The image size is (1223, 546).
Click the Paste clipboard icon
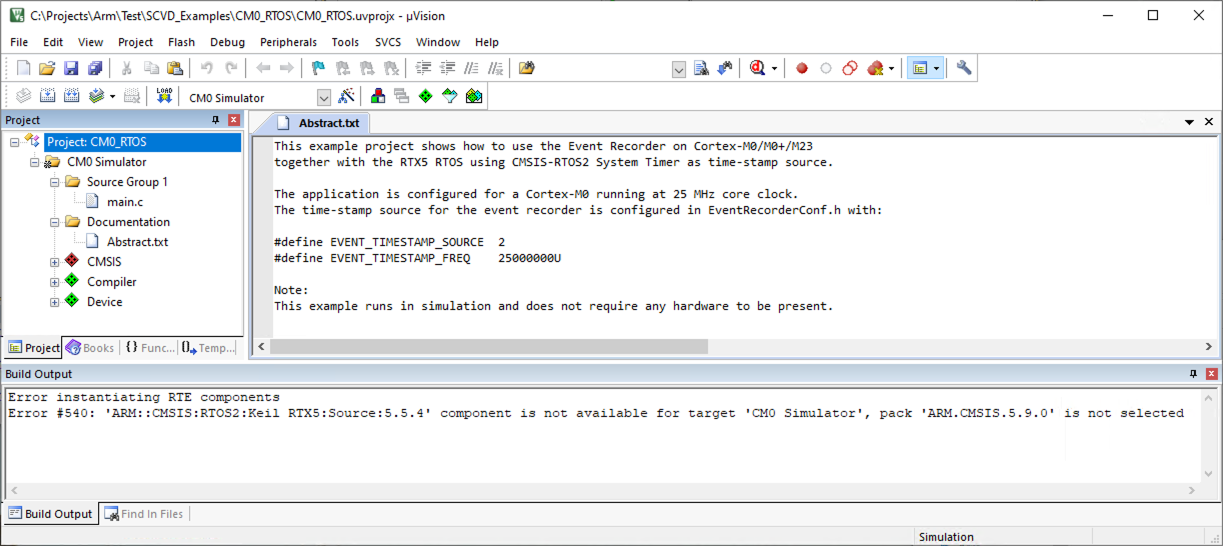point(175,68)
